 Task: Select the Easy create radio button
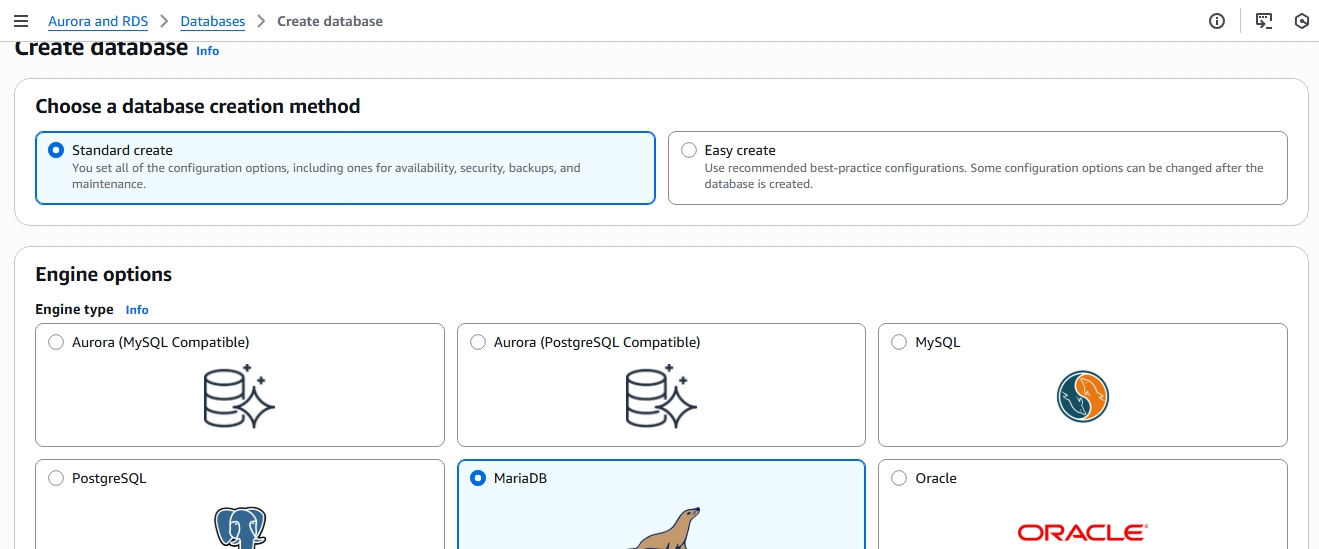tap(689, 150)
